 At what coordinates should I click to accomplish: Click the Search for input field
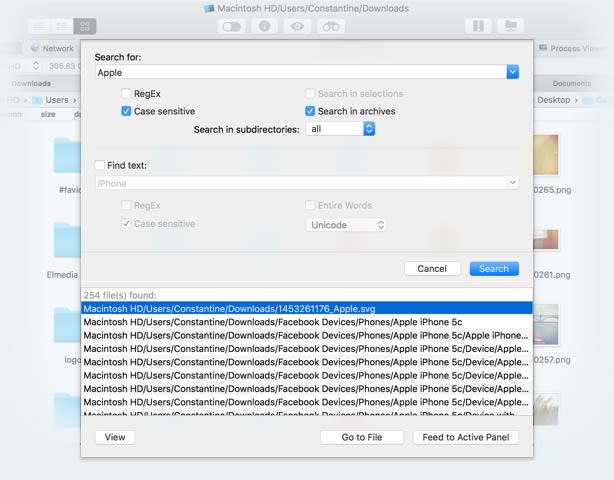(301, 72)
